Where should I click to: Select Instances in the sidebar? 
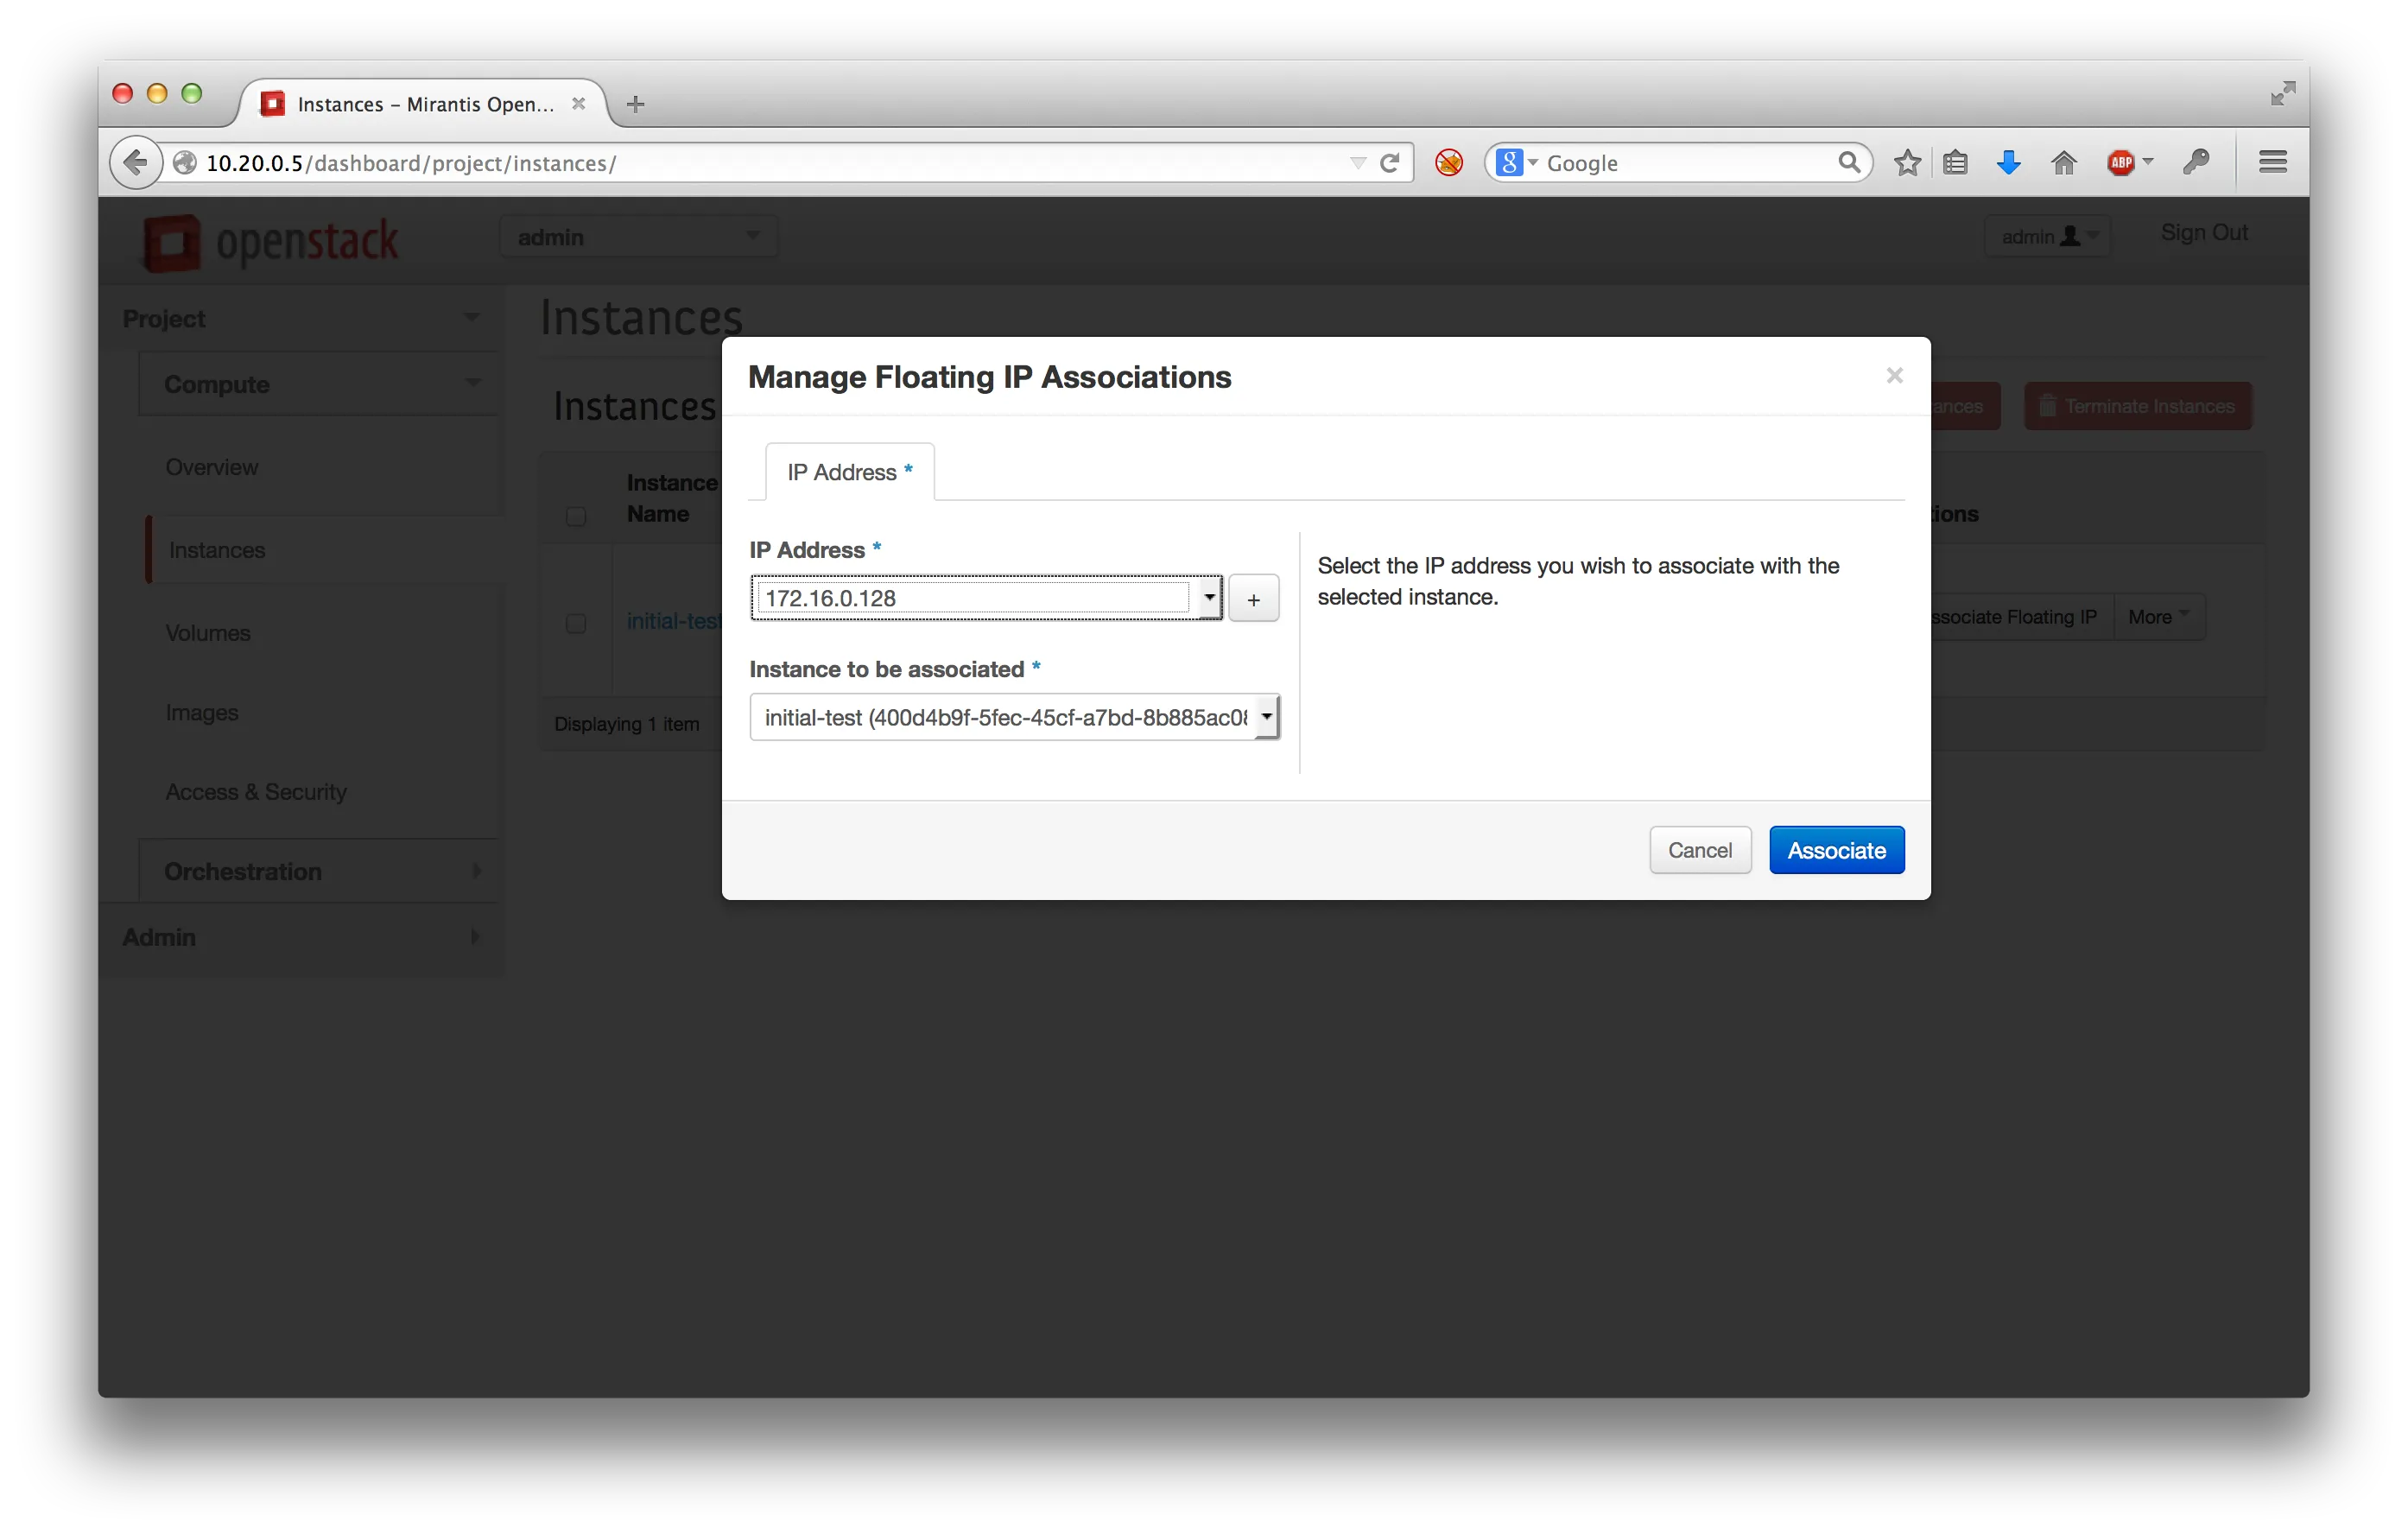(217, 550)
